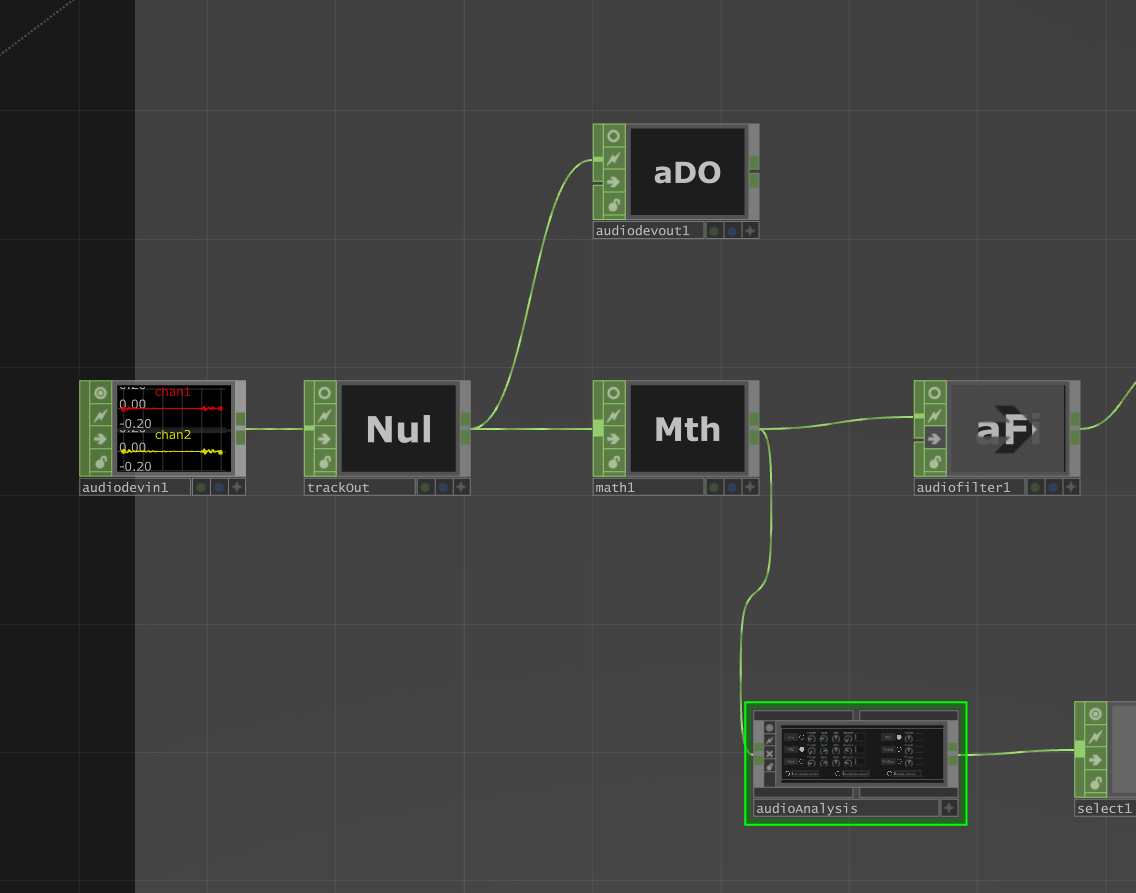Toggle clone immune flag on audiodevin1
Screen dimensions: 1136x893
click(x=101, y=416)
